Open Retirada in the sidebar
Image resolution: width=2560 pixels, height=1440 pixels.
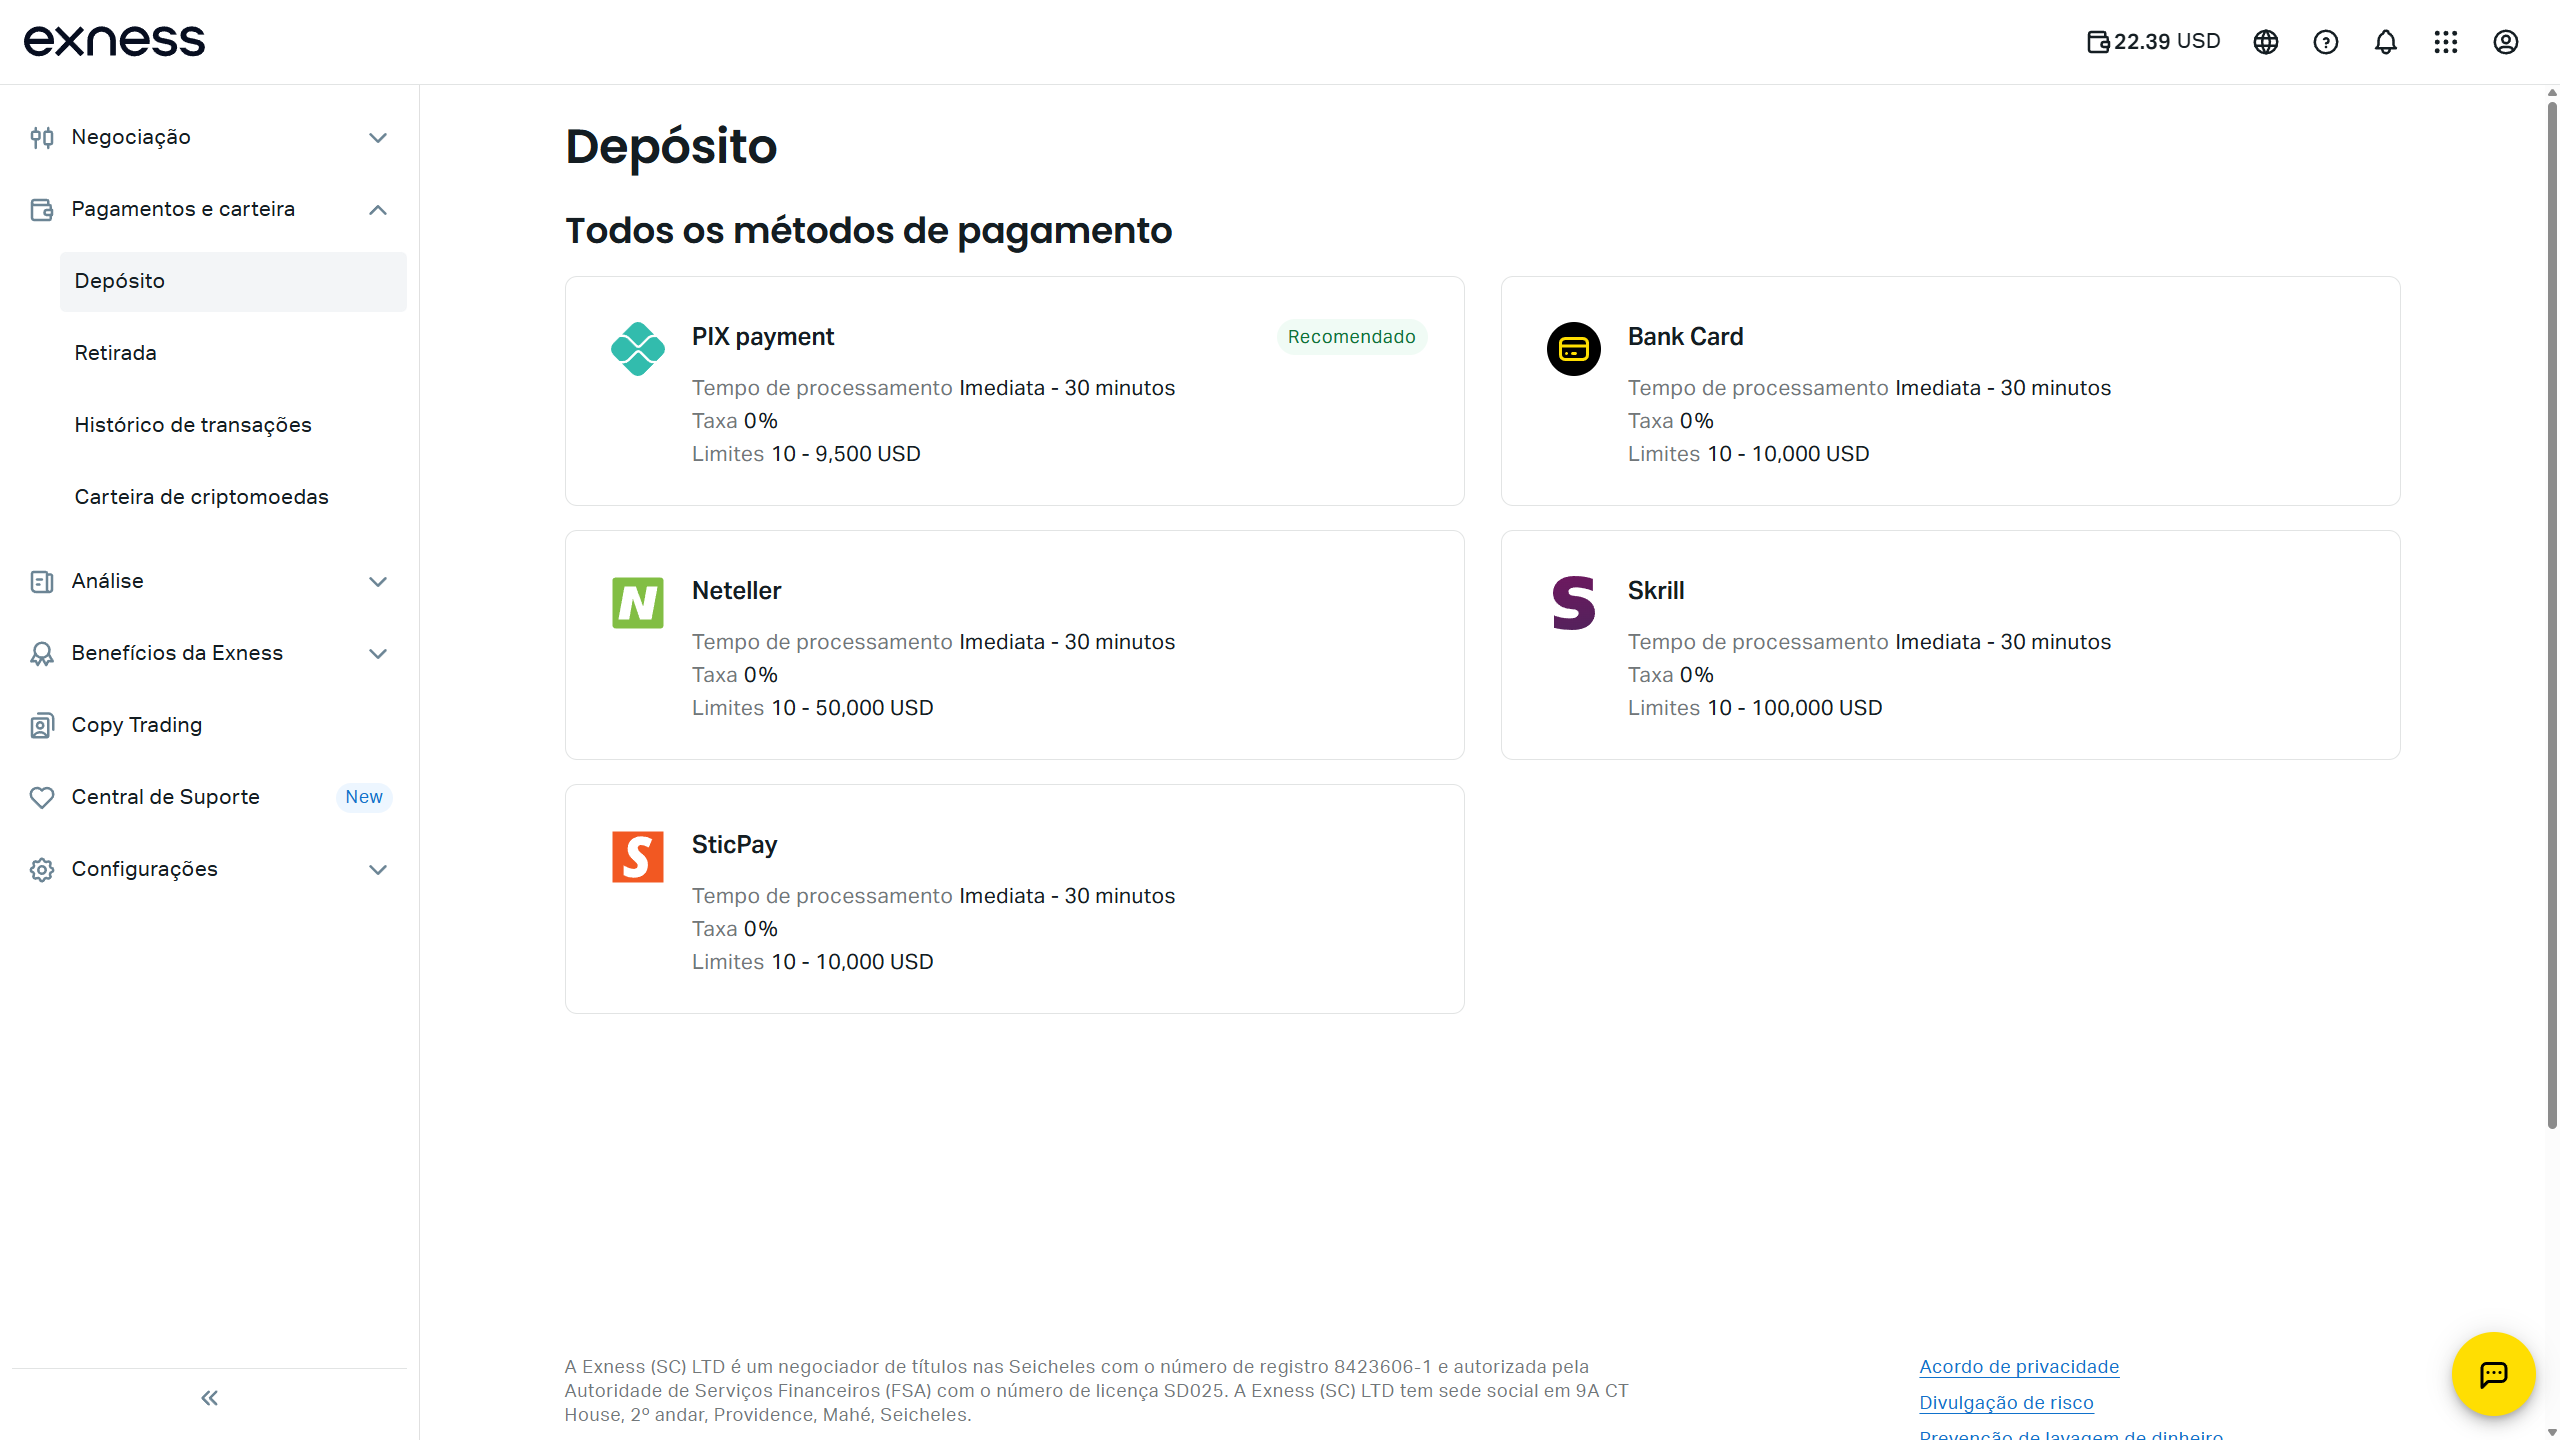233,354
